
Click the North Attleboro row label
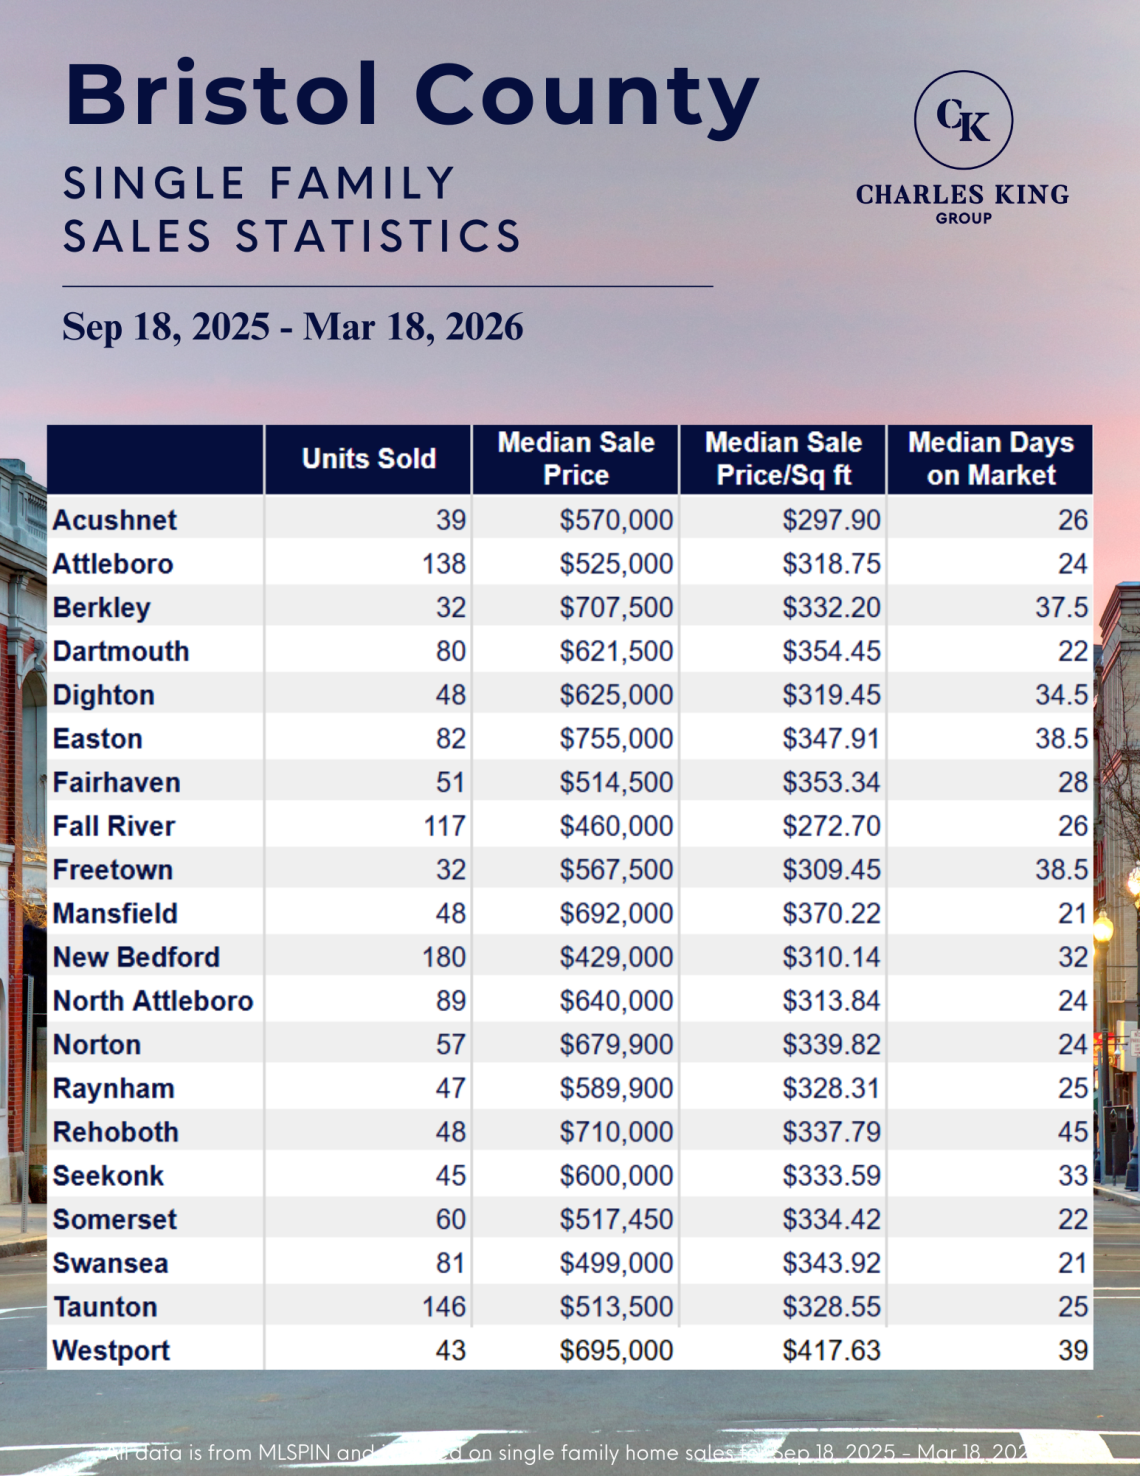[153, 1001]
